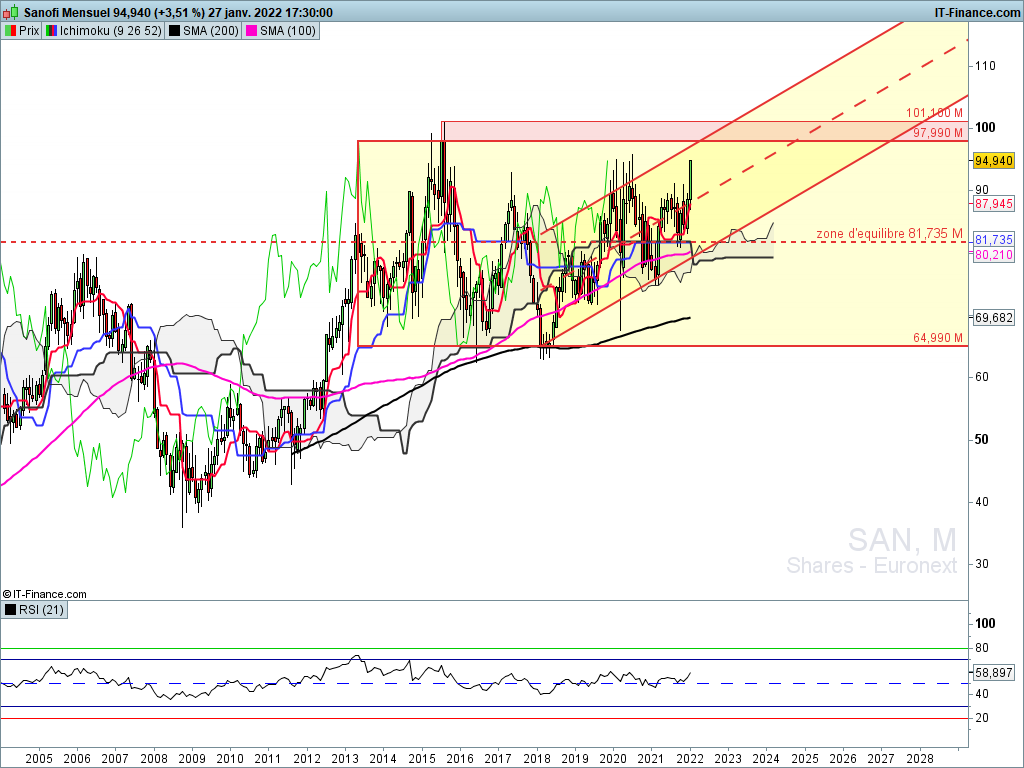1024x768 pixels.
Task: Click the 80 level on RSI axis
Action: tap(981, 648)
